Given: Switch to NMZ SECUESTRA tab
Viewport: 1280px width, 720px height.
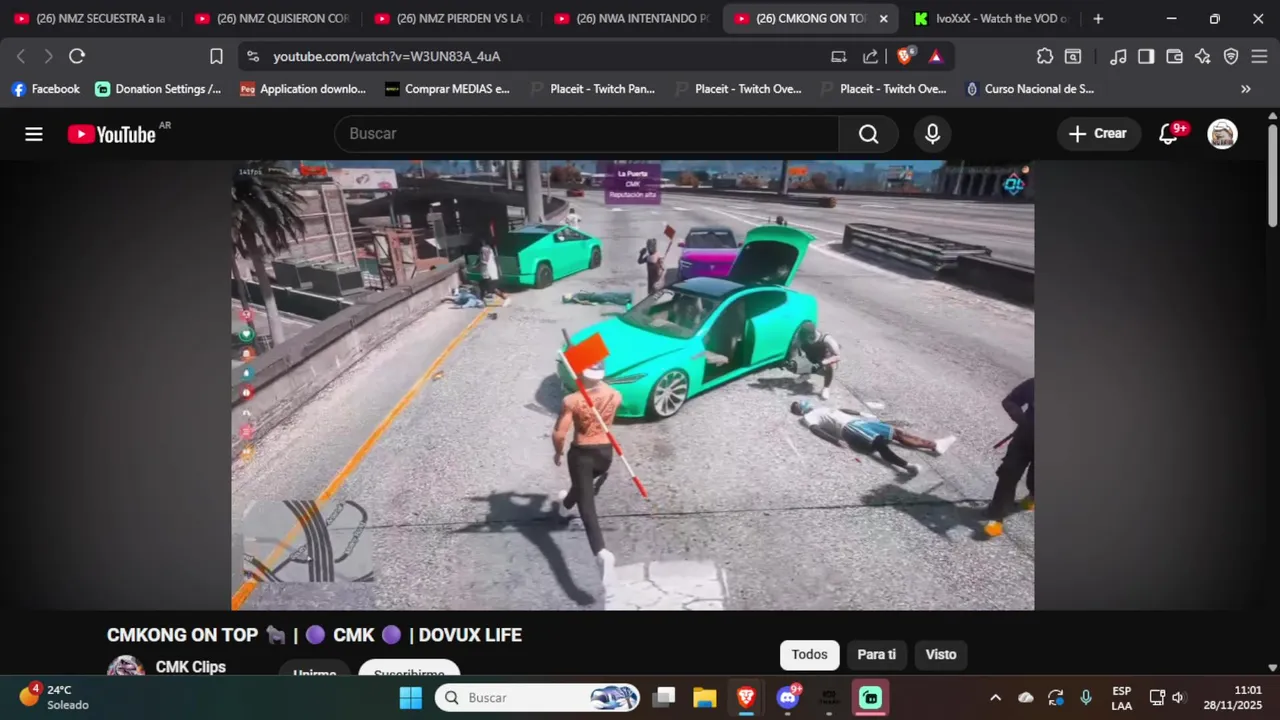Looking at the screenshot, I should point(92,18).
